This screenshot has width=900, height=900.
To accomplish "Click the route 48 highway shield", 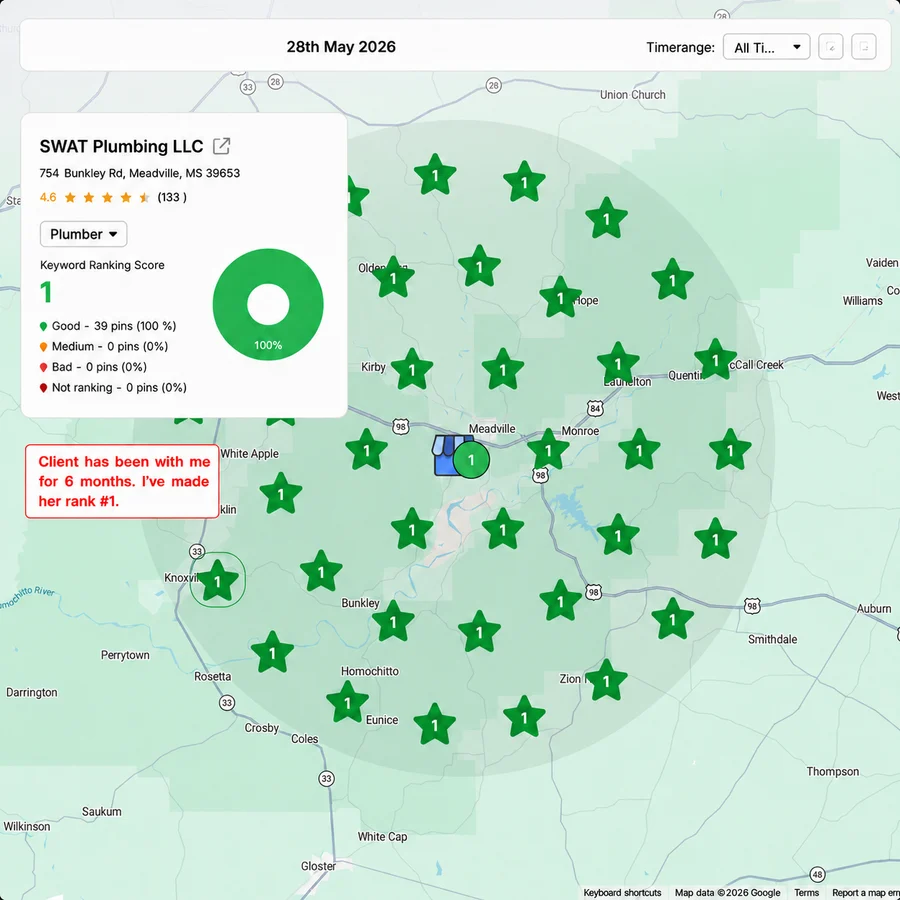I will [x=817, y=875].
